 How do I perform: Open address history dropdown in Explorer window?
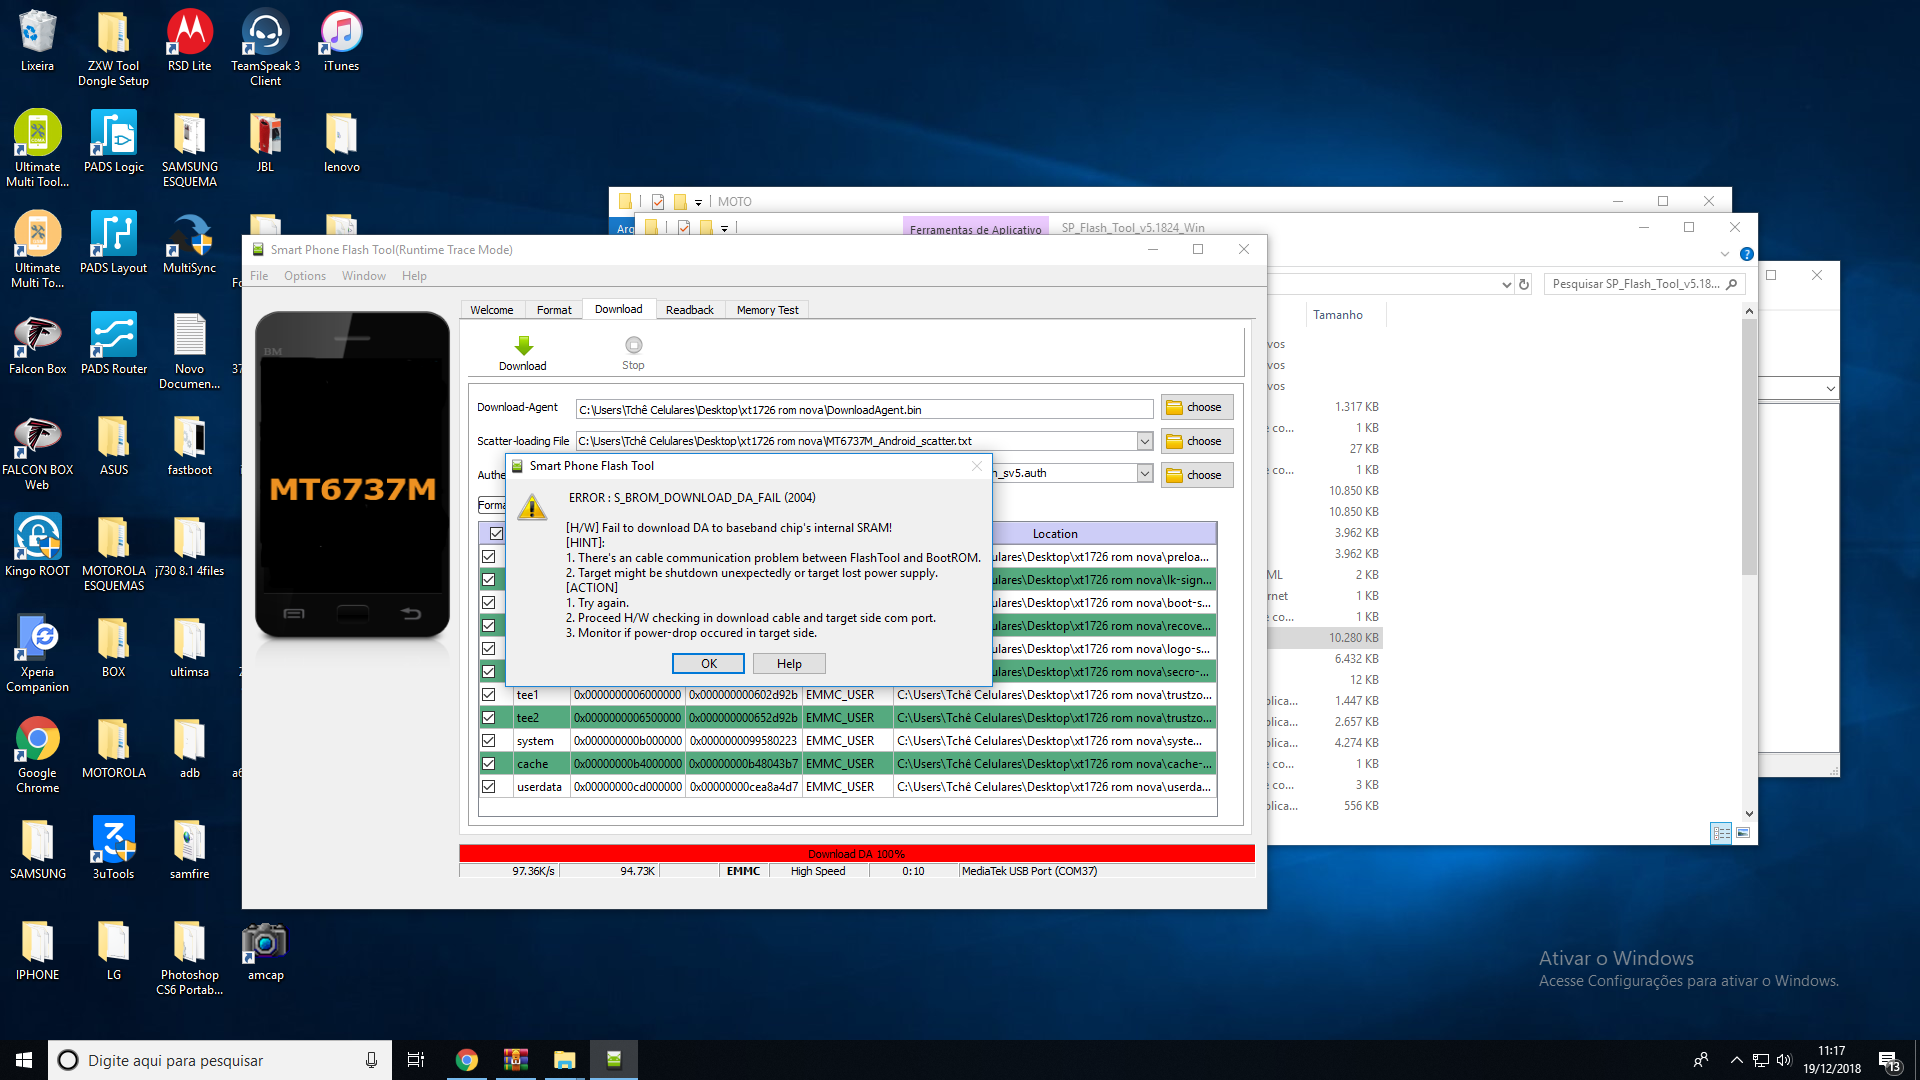(1507, 285)
